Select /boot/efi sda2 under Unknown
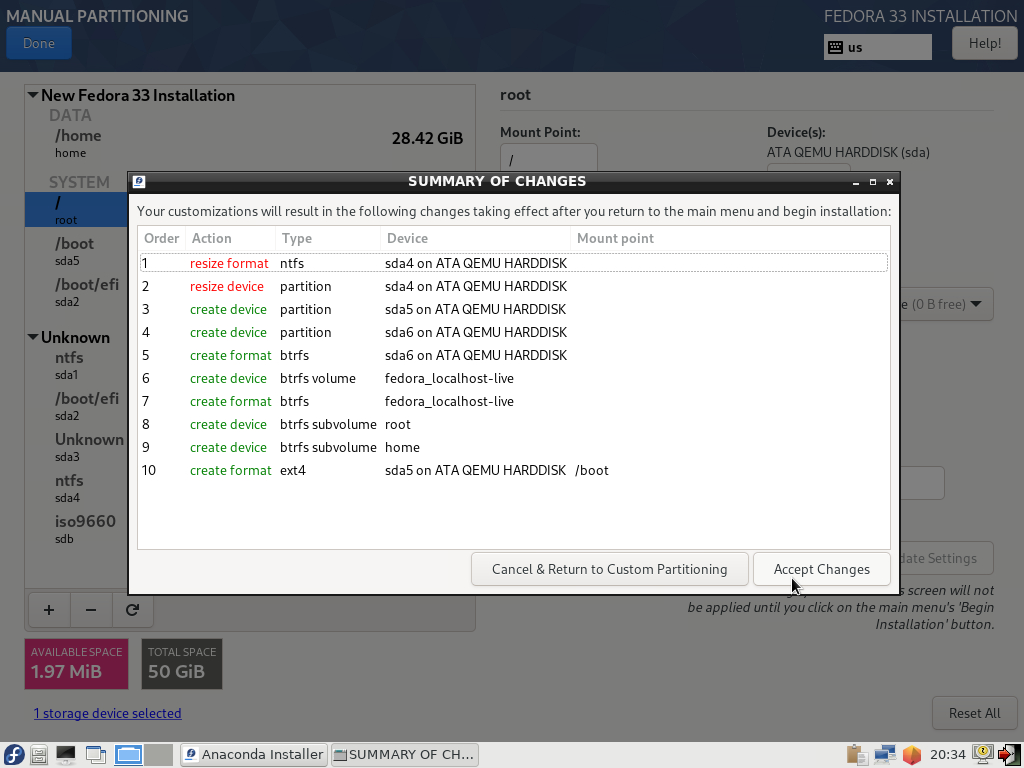The width and height of the screenshot is (1024, 768). coord(76,406)
